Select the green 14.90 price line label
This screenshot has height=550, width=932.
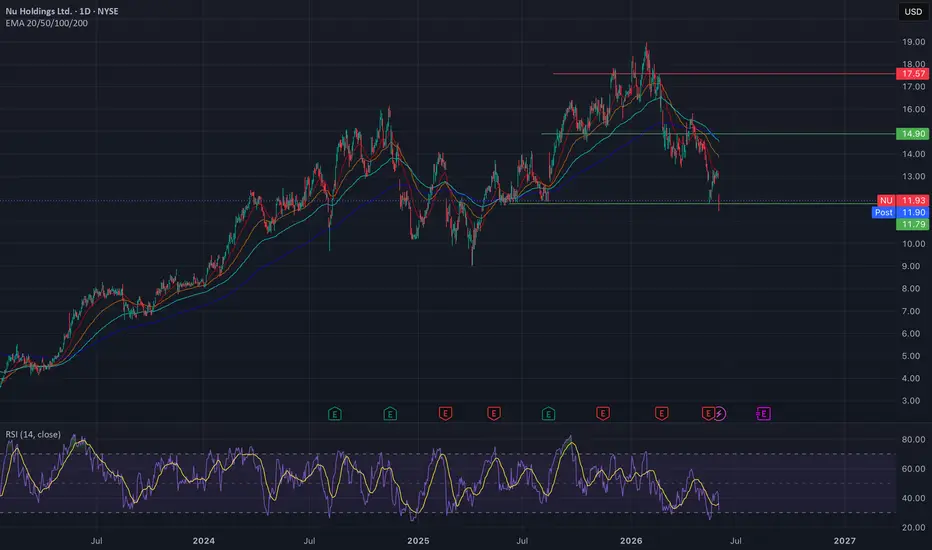pyautogui.click(x=913, y=134)
